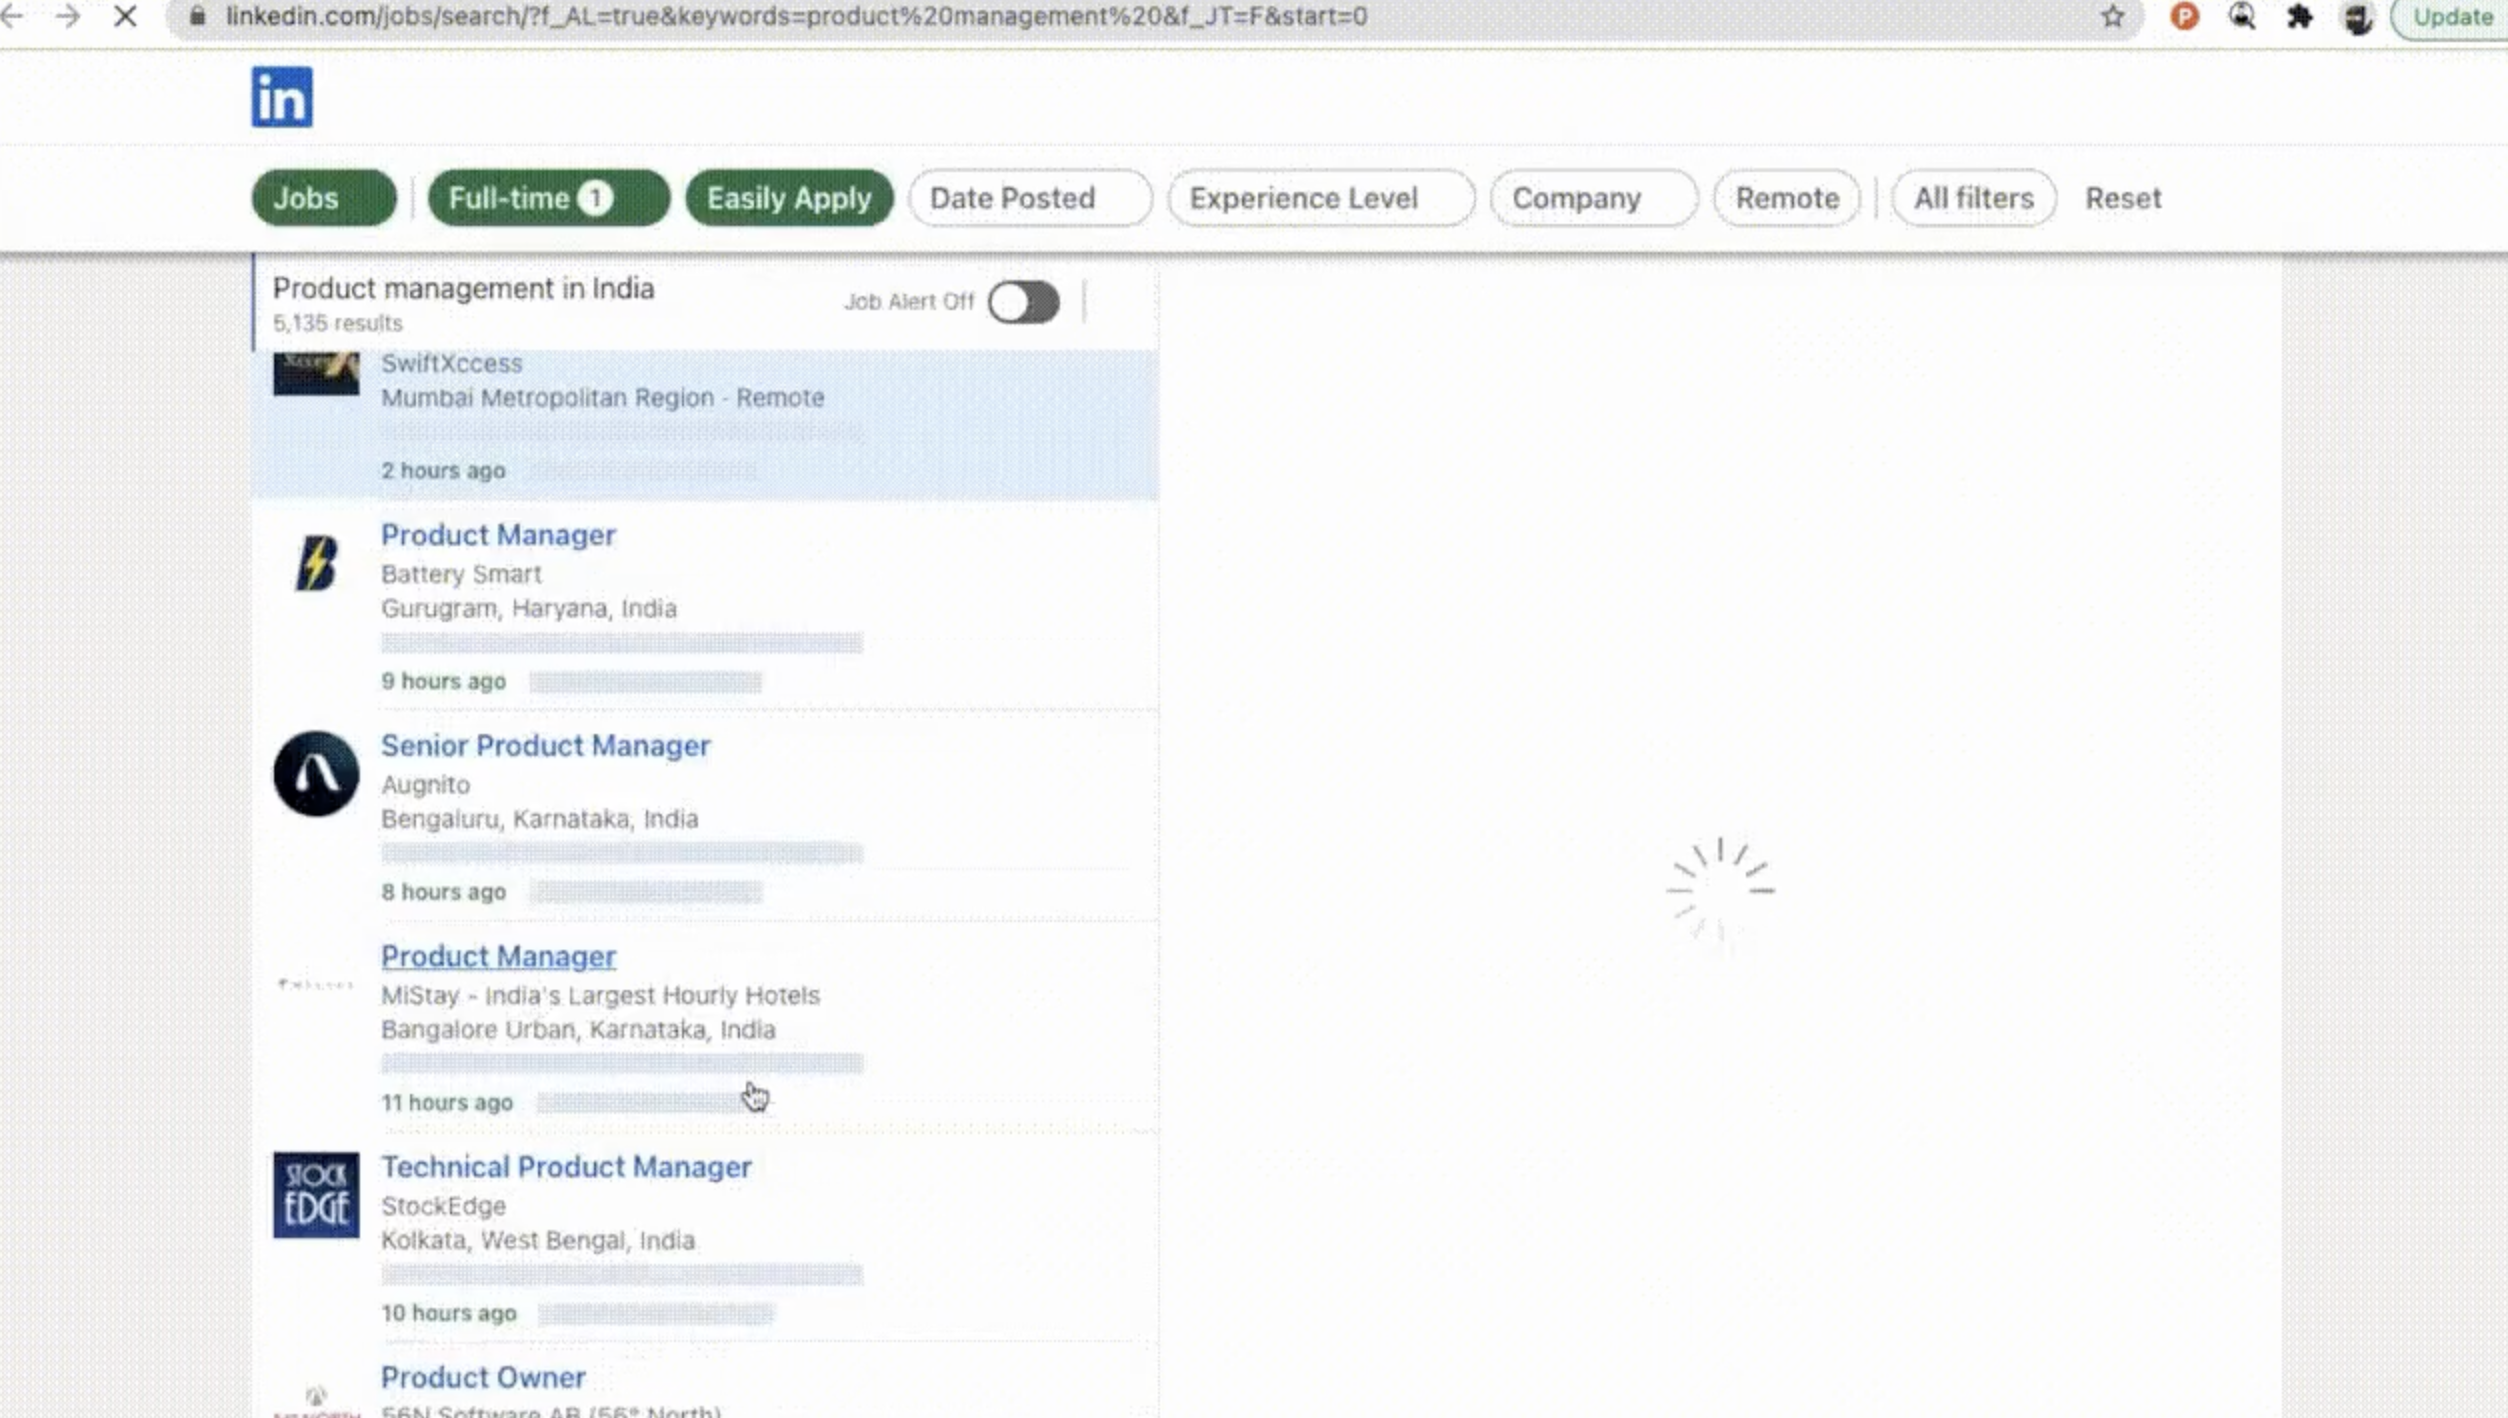Reset all applied job filters

pos(2123,198)
